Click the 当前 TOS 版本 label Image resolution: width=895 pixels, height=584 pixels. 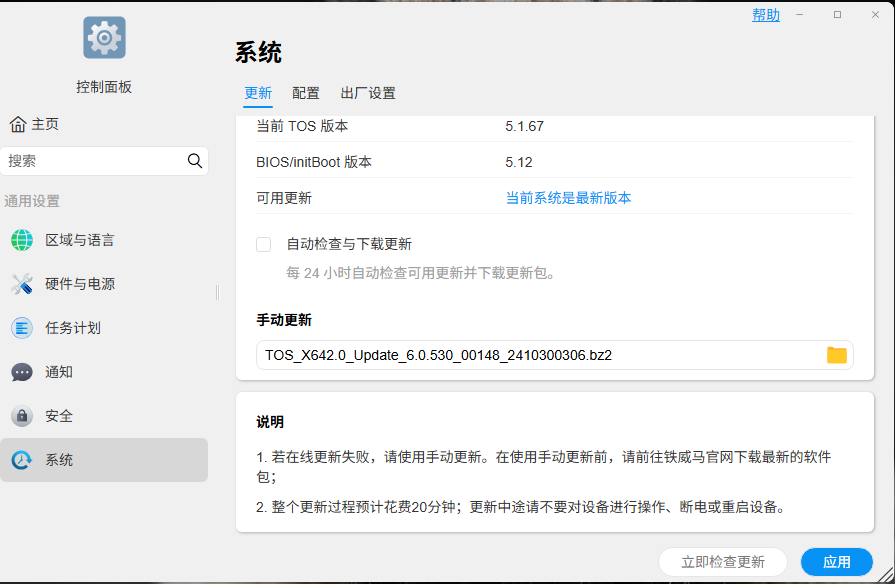click(302, 126)
